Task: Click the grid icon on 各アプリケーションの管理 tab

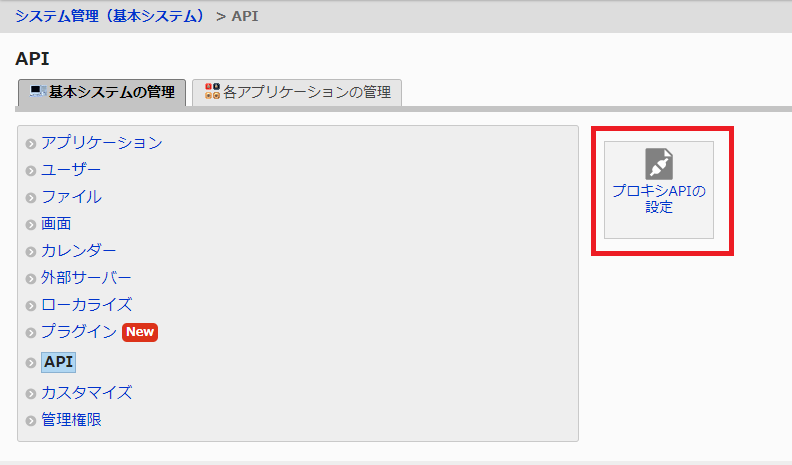Action: pyautogui.click(x=211, y=92)
